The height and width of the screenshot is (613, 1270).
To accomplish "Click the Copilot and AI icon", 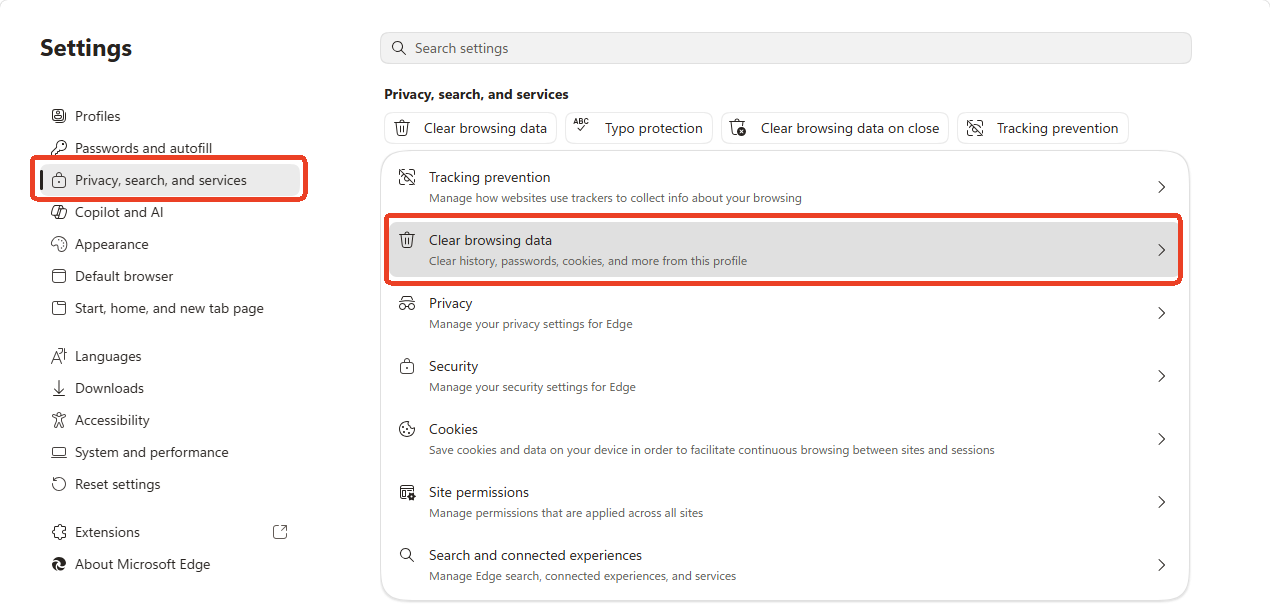I will (59, 212).
